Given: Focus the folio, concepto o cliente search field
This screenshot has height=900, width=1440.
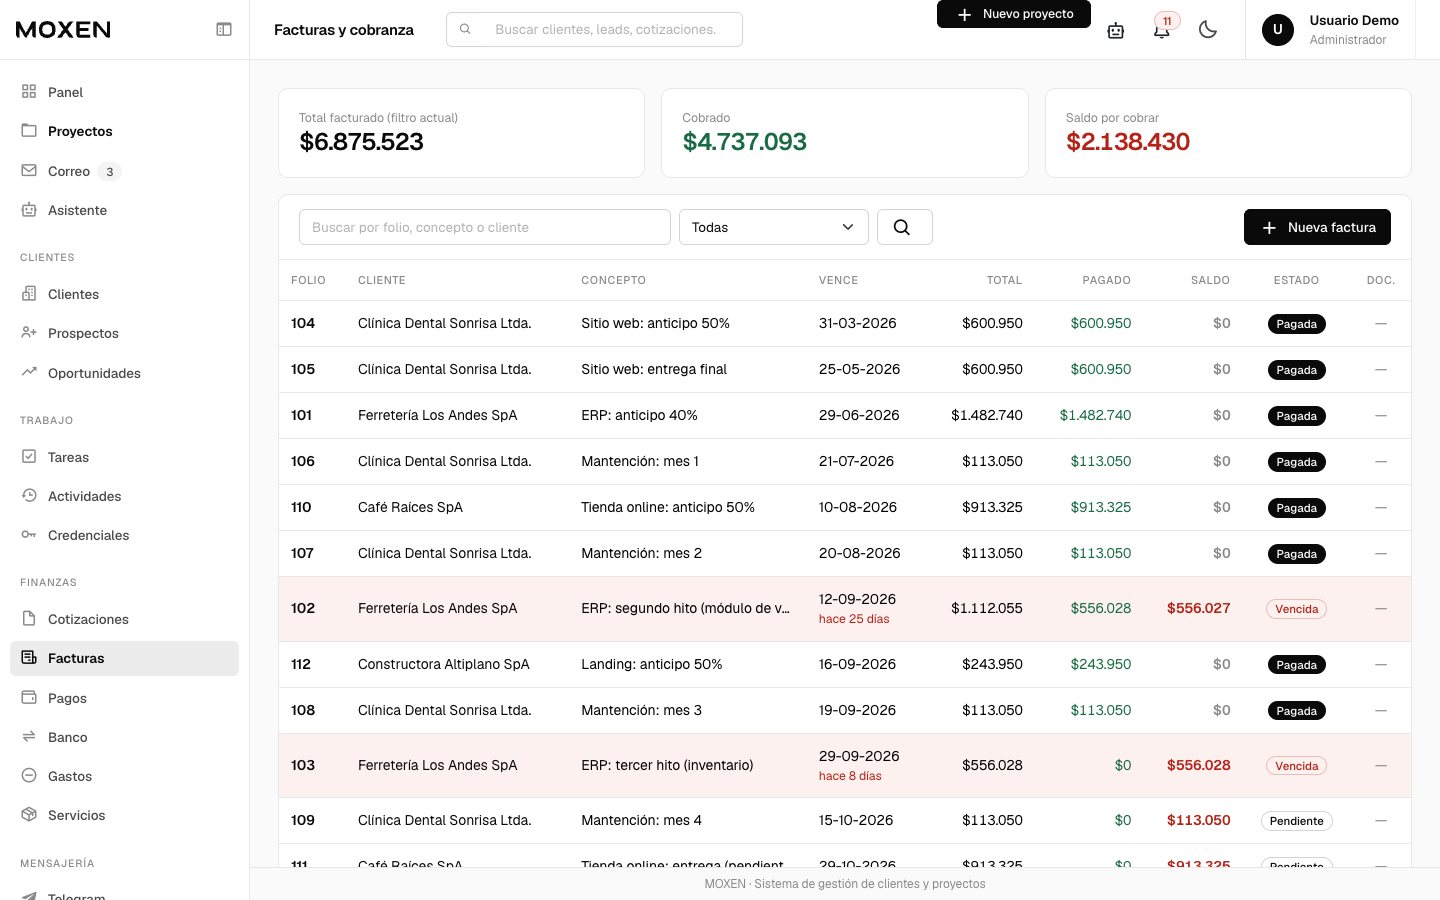Looking at the screenshot, I should click(485, 227).
